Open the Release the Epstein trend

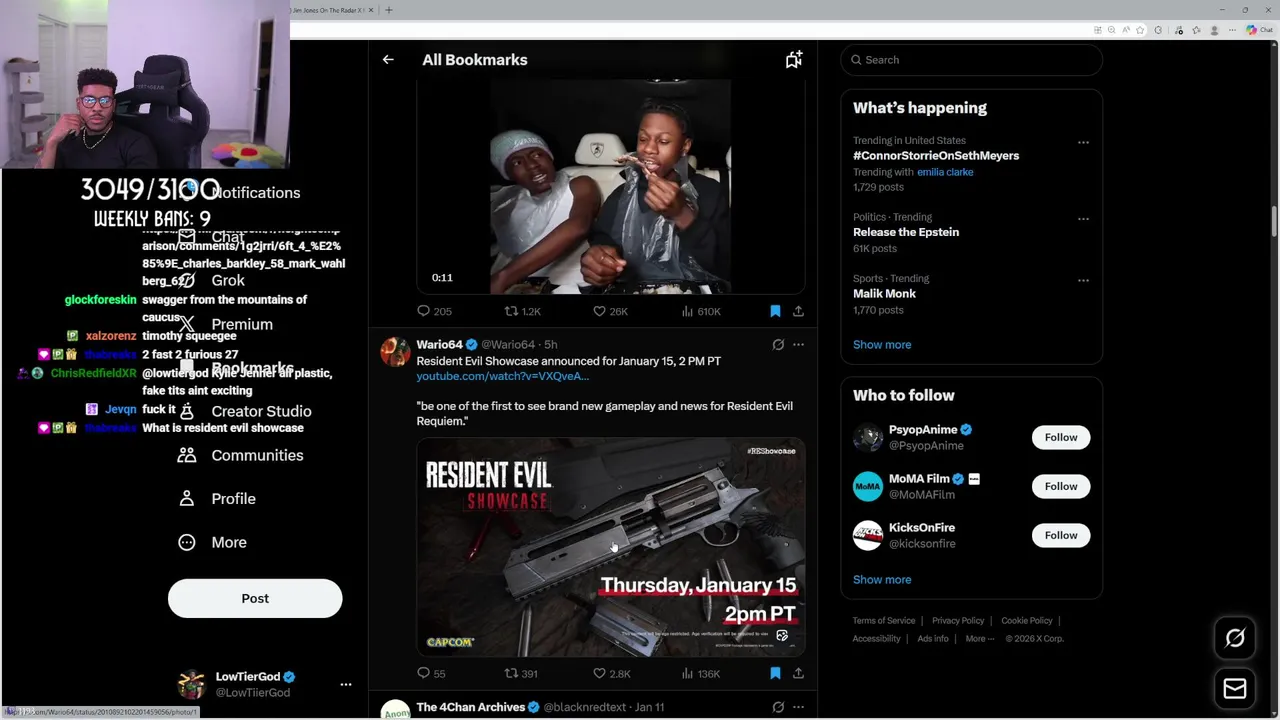pos(906,232)
